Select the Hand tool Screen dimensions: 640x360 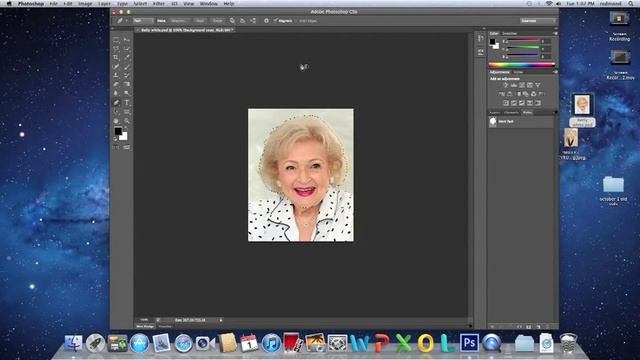pyautogui.click(x=116, y=121)
